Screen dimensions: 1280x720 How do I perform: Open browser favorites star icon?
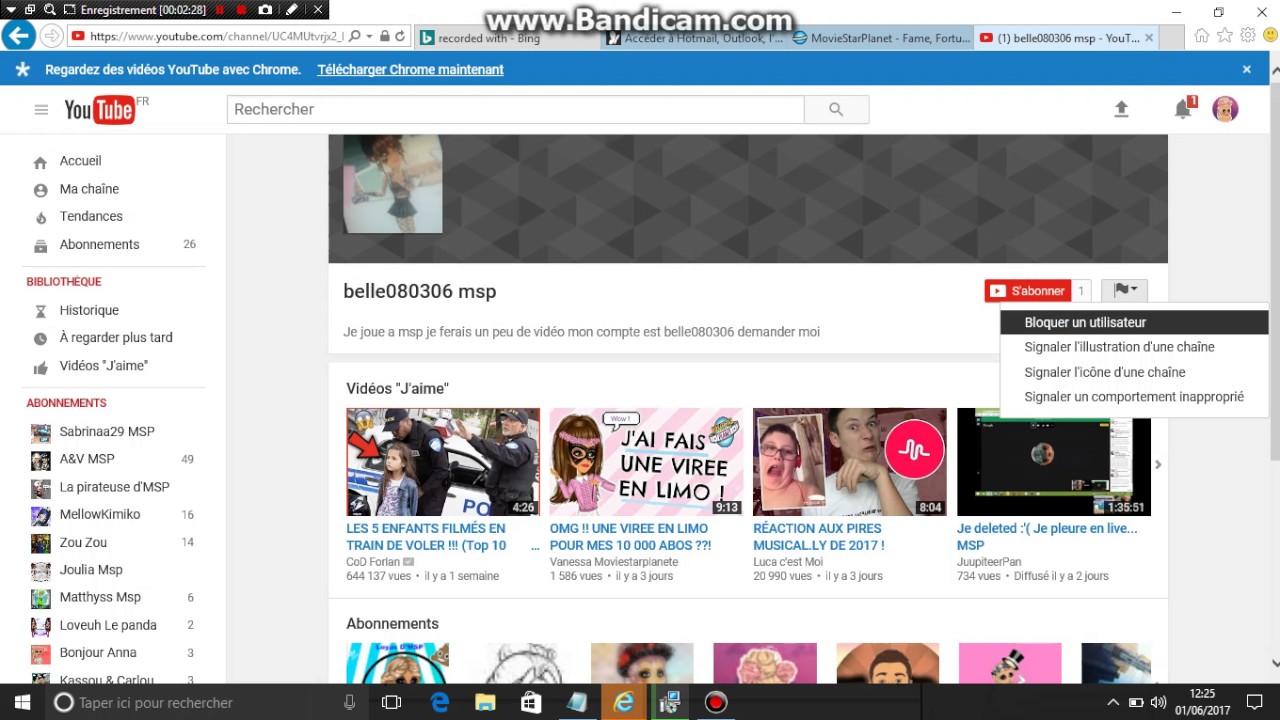1225,36
